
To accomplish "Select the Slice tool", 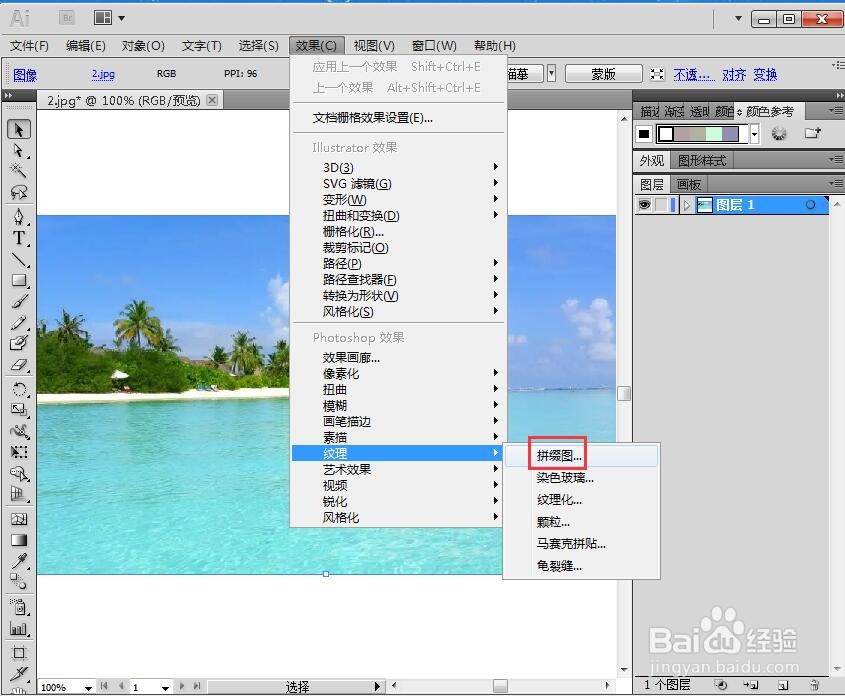I will click(x=19, y=673).
